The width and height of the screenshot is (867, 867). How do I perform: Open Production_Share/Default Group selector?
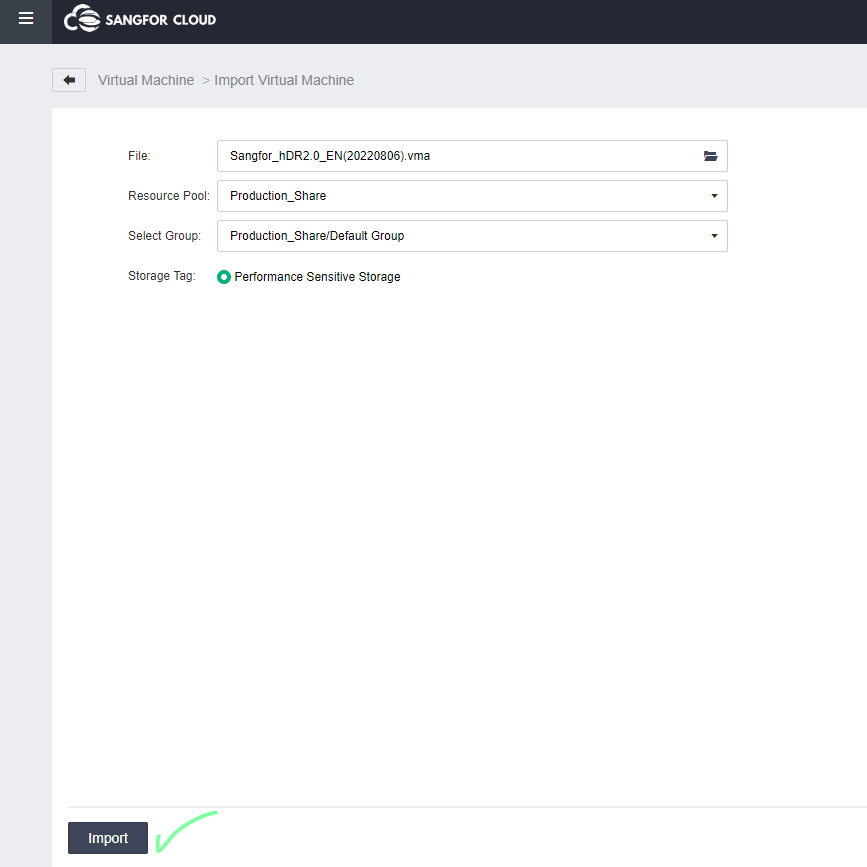coord(470,236)
